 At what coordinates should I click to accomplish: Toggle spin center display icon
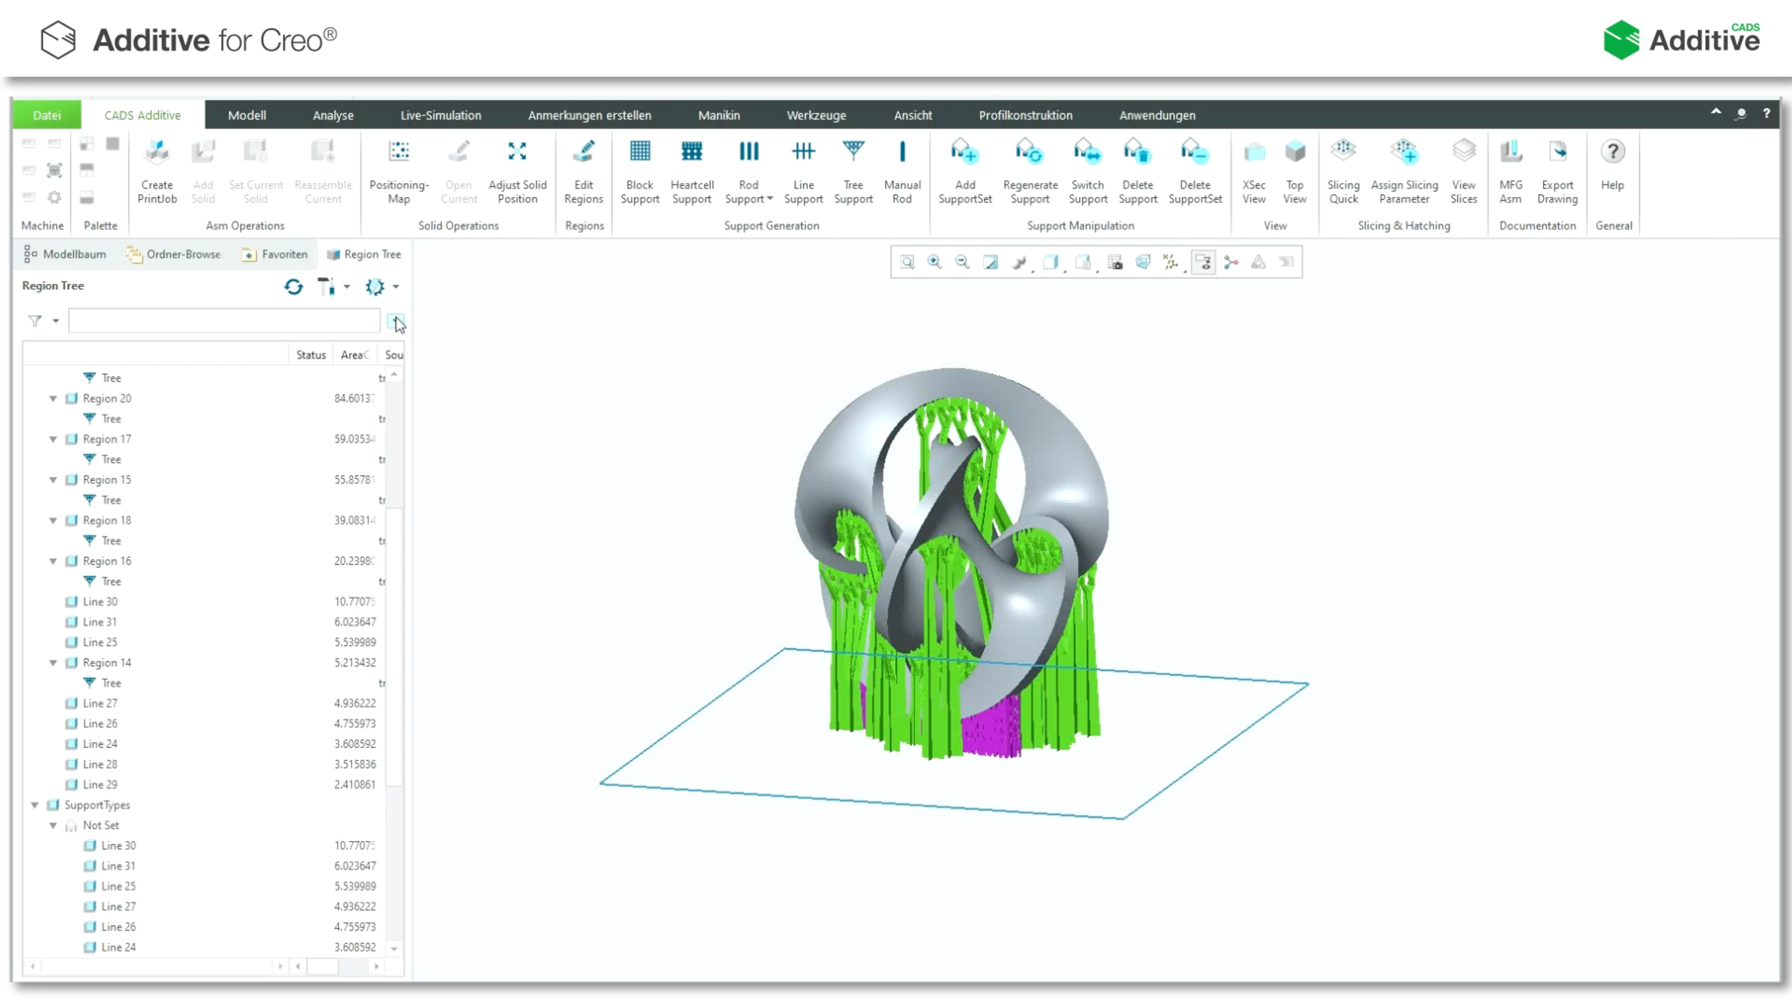pyautogui.click(x=1231, y=262)
